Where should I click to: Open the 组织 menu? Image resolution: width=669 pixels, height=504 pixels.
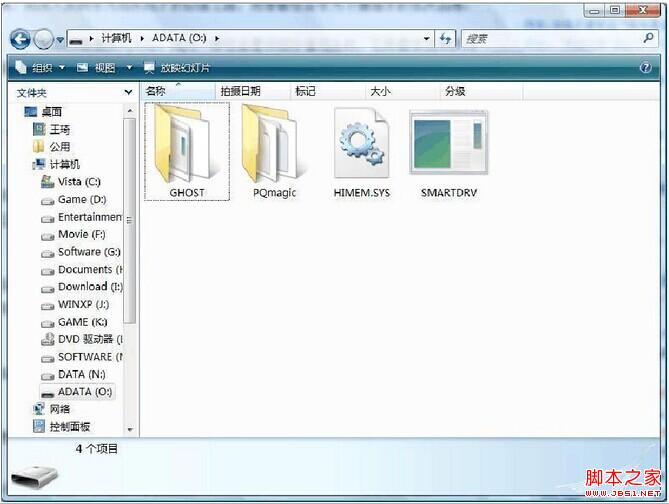tap(40, 67)
